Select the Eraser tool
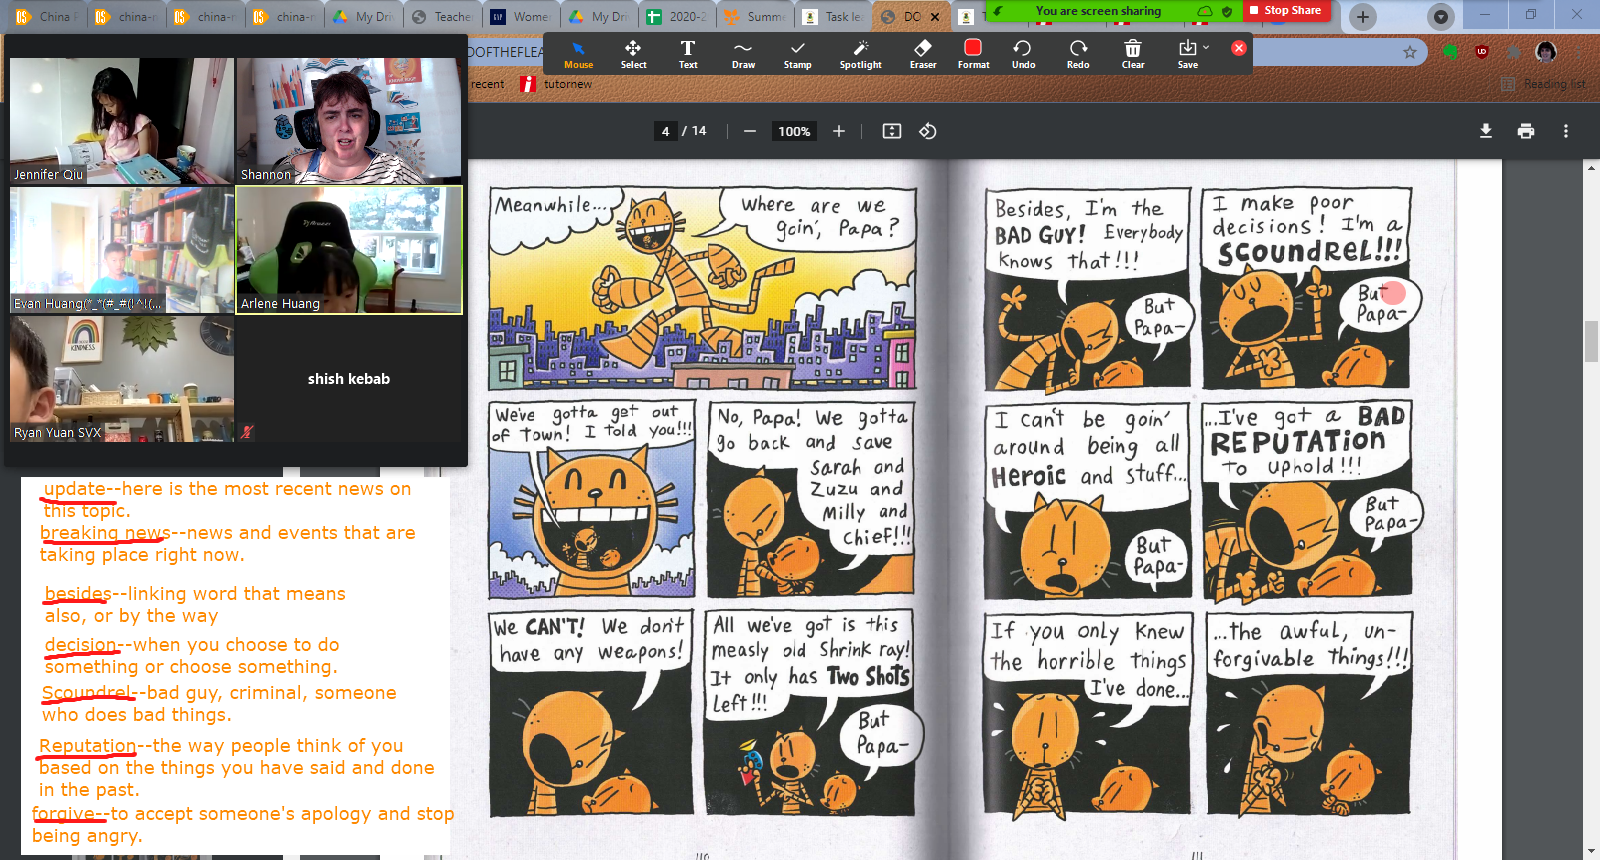The height and width of the screenshot is (860, 1600). pyautogui.click(x=923, y=54)
